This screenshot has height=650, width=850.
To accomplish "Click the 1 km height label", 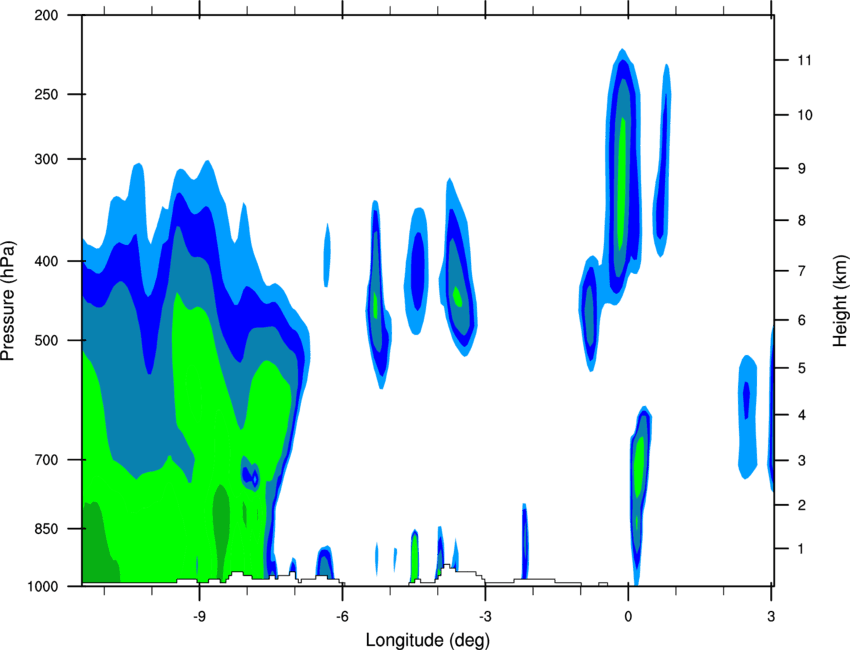I will pos(802,549).
